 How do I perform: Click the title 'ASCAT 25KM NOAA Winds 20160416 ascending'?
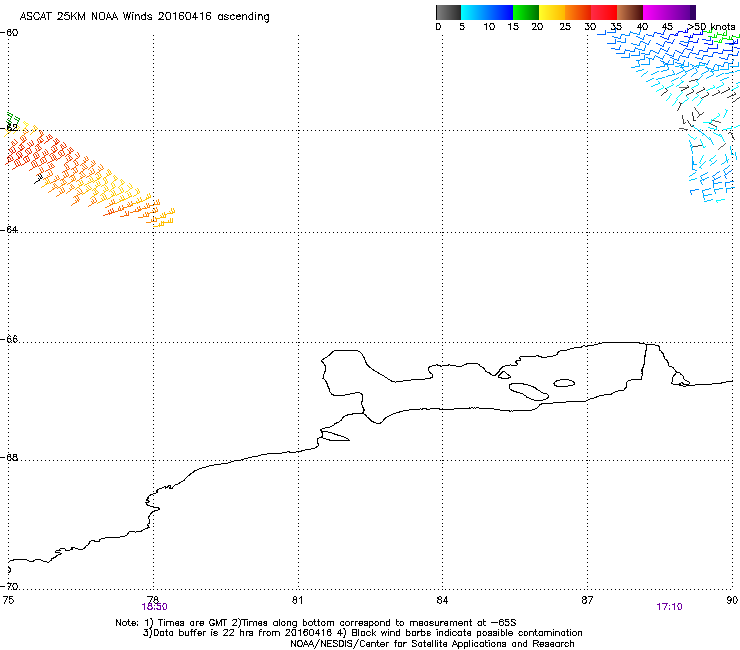pyautogui.click(x=144, y=17)
